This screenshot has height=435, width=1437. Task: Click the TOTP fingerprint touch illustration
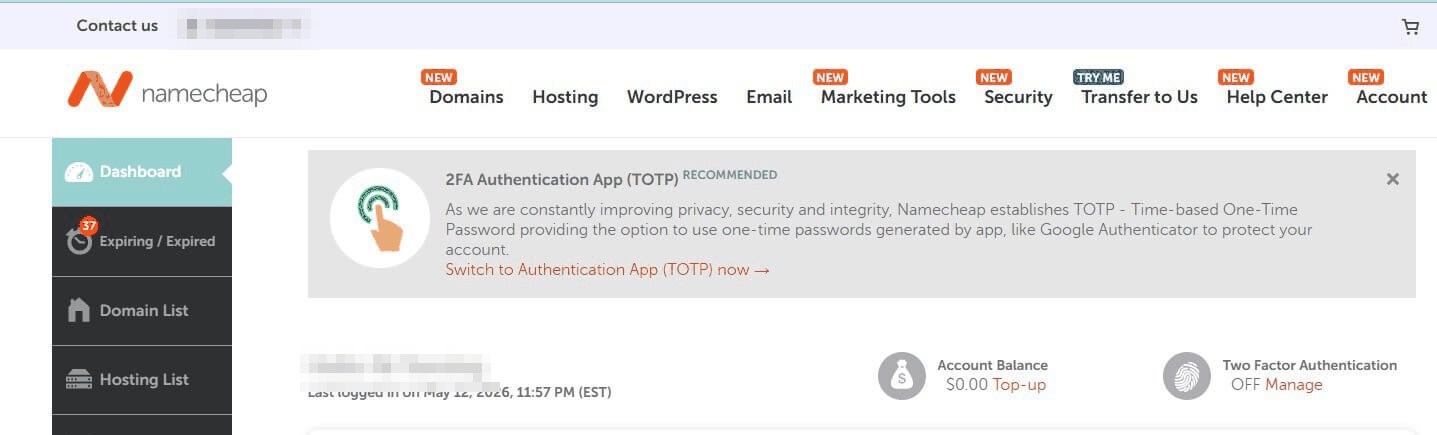point(379,218)
